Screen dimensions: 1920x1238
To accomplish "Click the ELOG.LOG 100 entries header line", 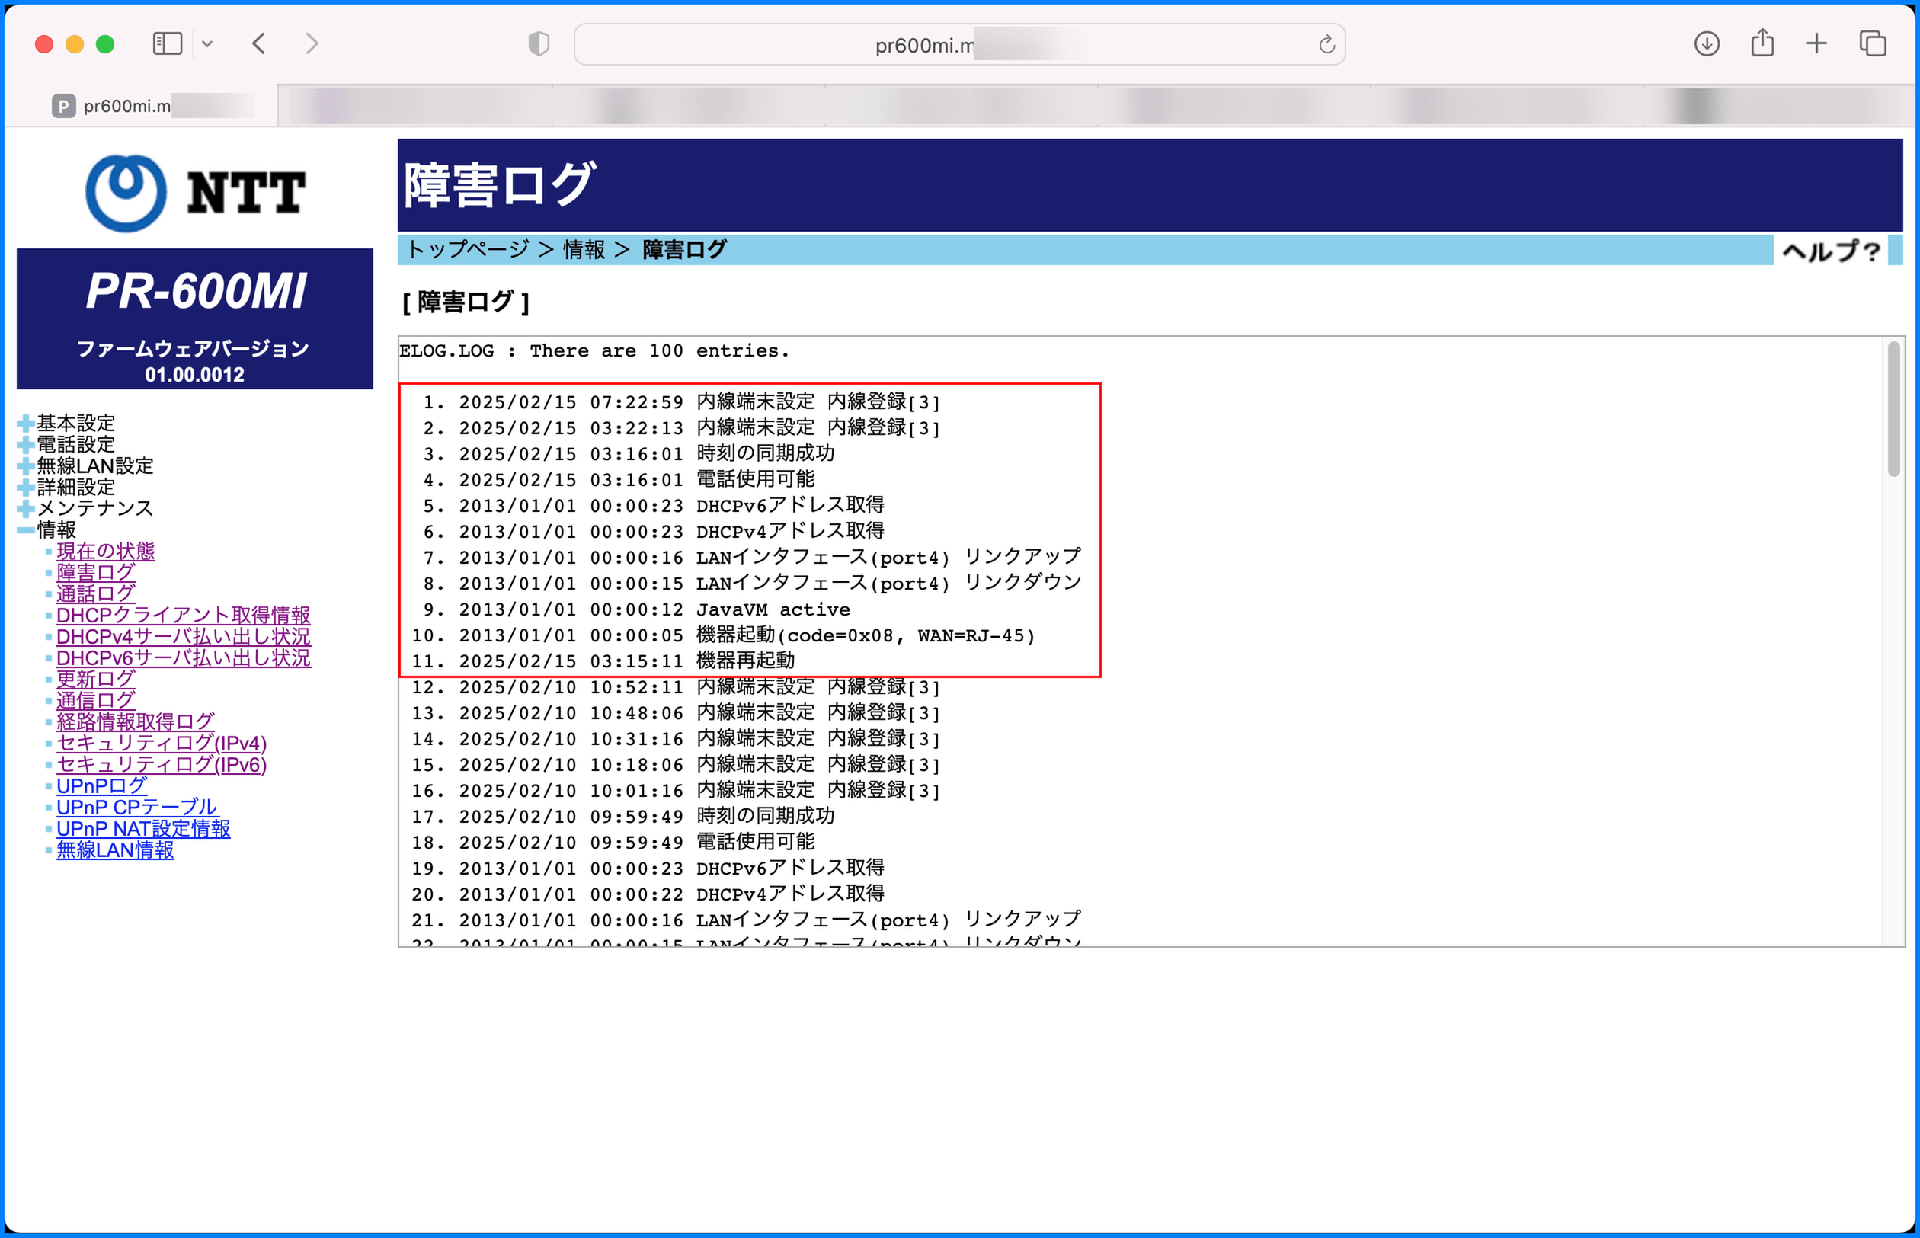I will coord(594,351).
